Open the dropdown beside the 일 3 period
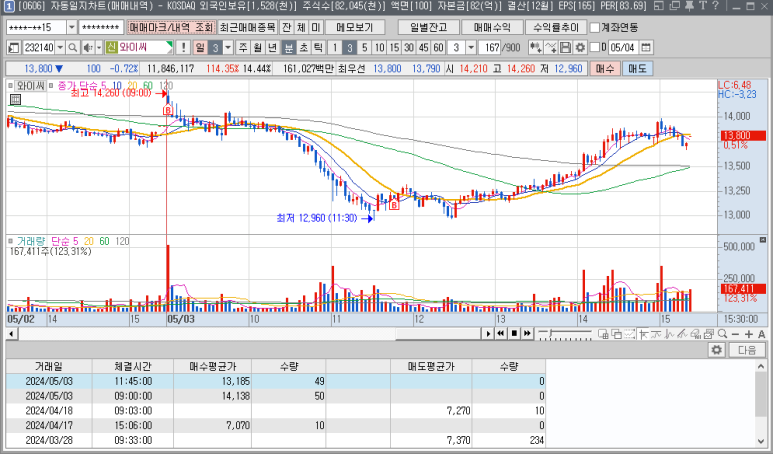This screenshot has width=773, height=454. click(x=228, y=47)
